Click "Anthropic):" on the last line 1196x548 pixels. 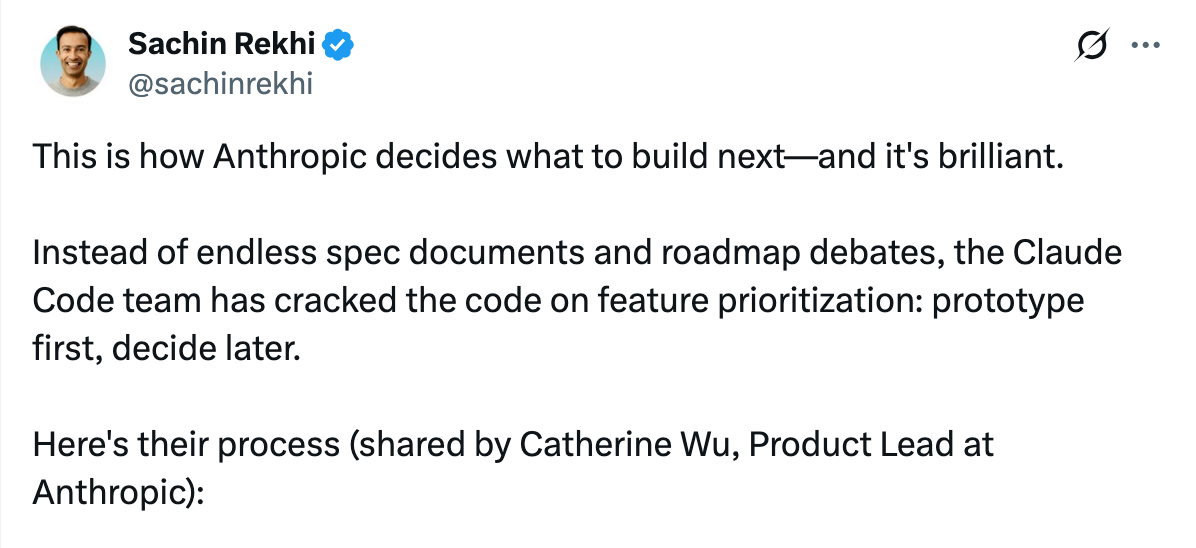(117, 491)
